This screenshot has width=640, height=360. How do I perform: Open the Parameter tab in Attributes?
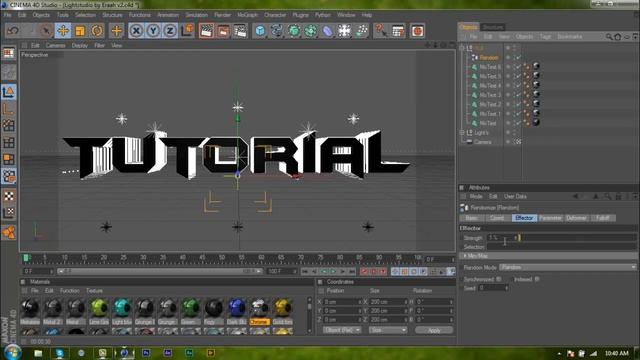pos(550,218)
